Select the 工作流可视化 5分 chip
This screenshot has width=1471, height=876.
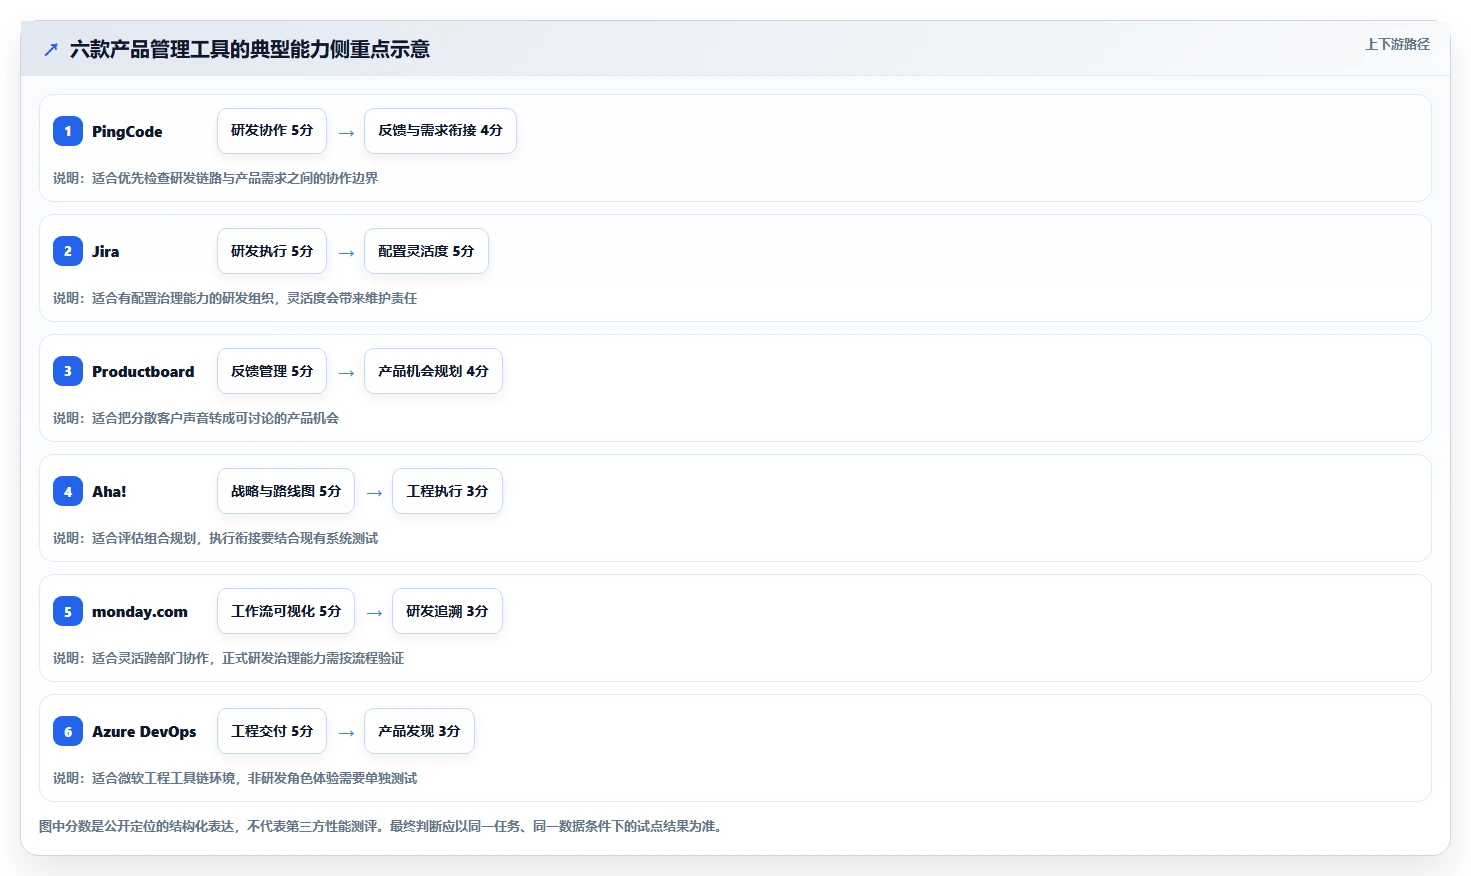click(x=286, y=611)
